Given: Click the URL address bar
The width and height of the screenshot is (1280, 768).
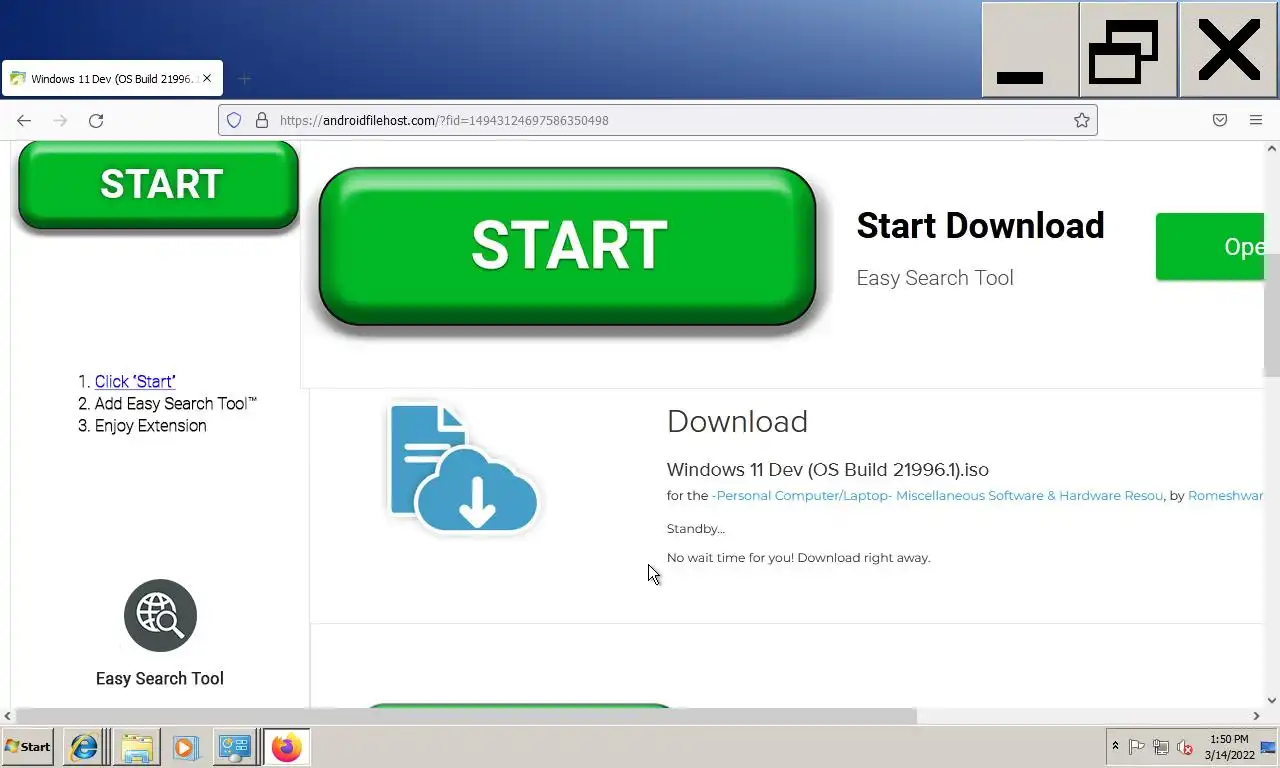Looking at the screenshot, I should tap(658, 120).
